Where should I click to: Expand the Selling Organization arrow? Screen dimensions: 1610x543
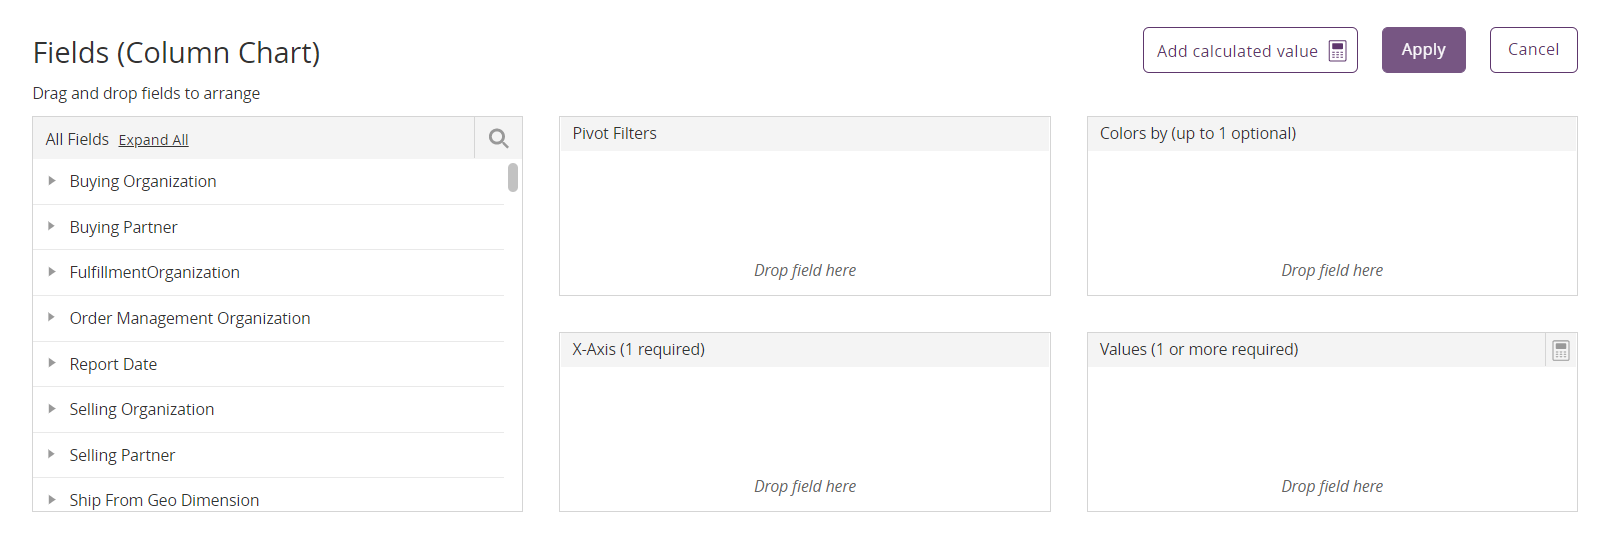(x=52, y=409)
